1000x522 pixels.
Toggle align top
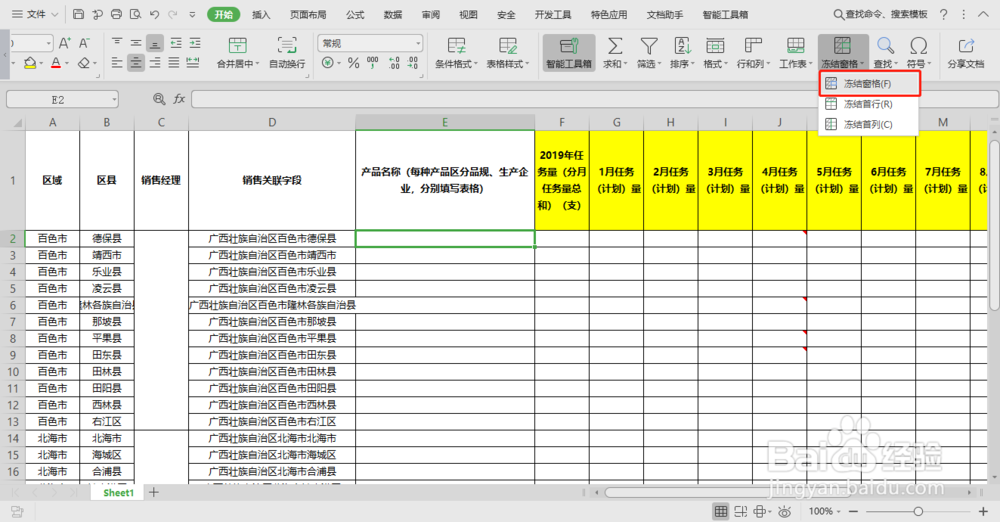pos(117,43)
